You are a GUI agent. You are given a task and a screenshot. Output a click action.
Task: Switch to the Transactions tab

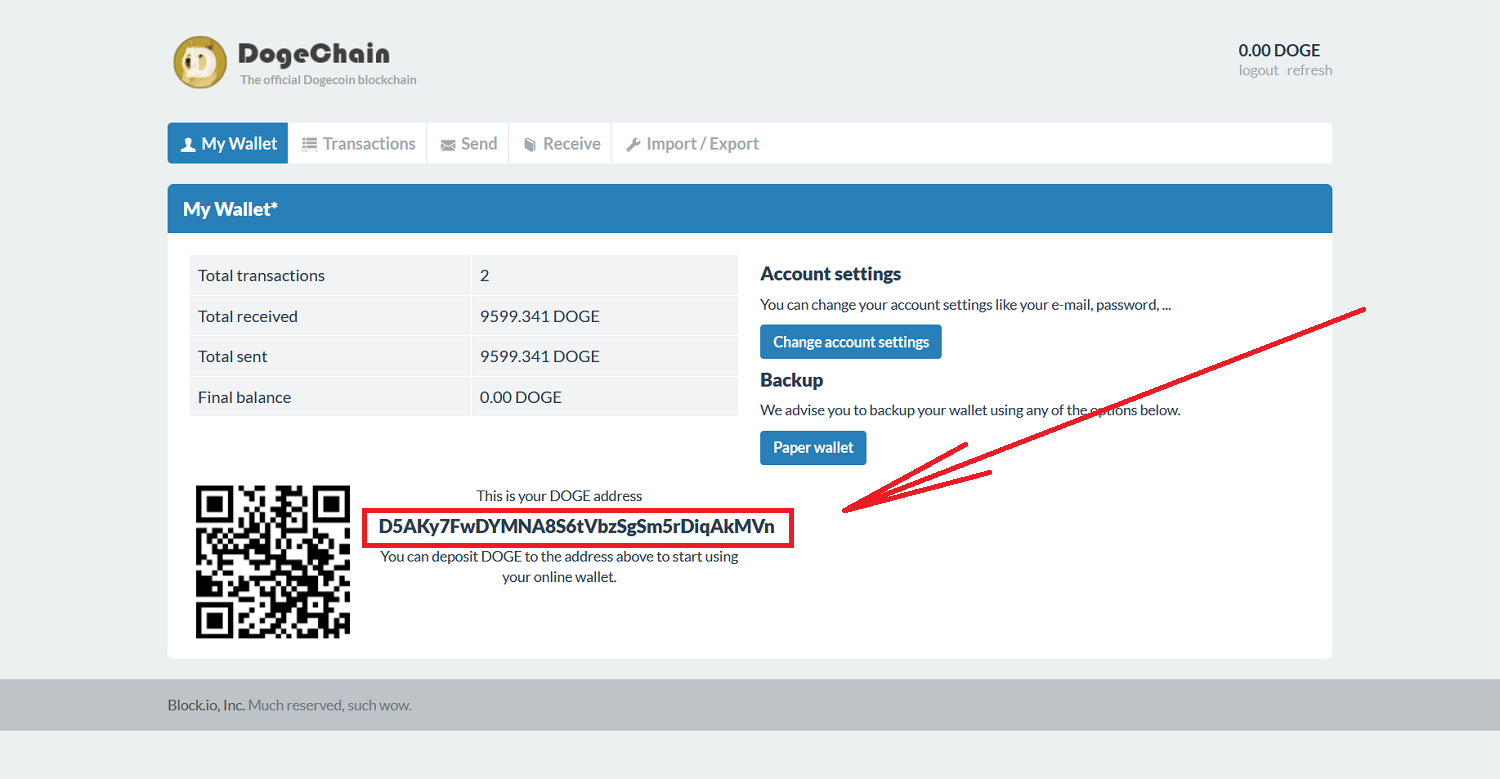click(358, 143)
